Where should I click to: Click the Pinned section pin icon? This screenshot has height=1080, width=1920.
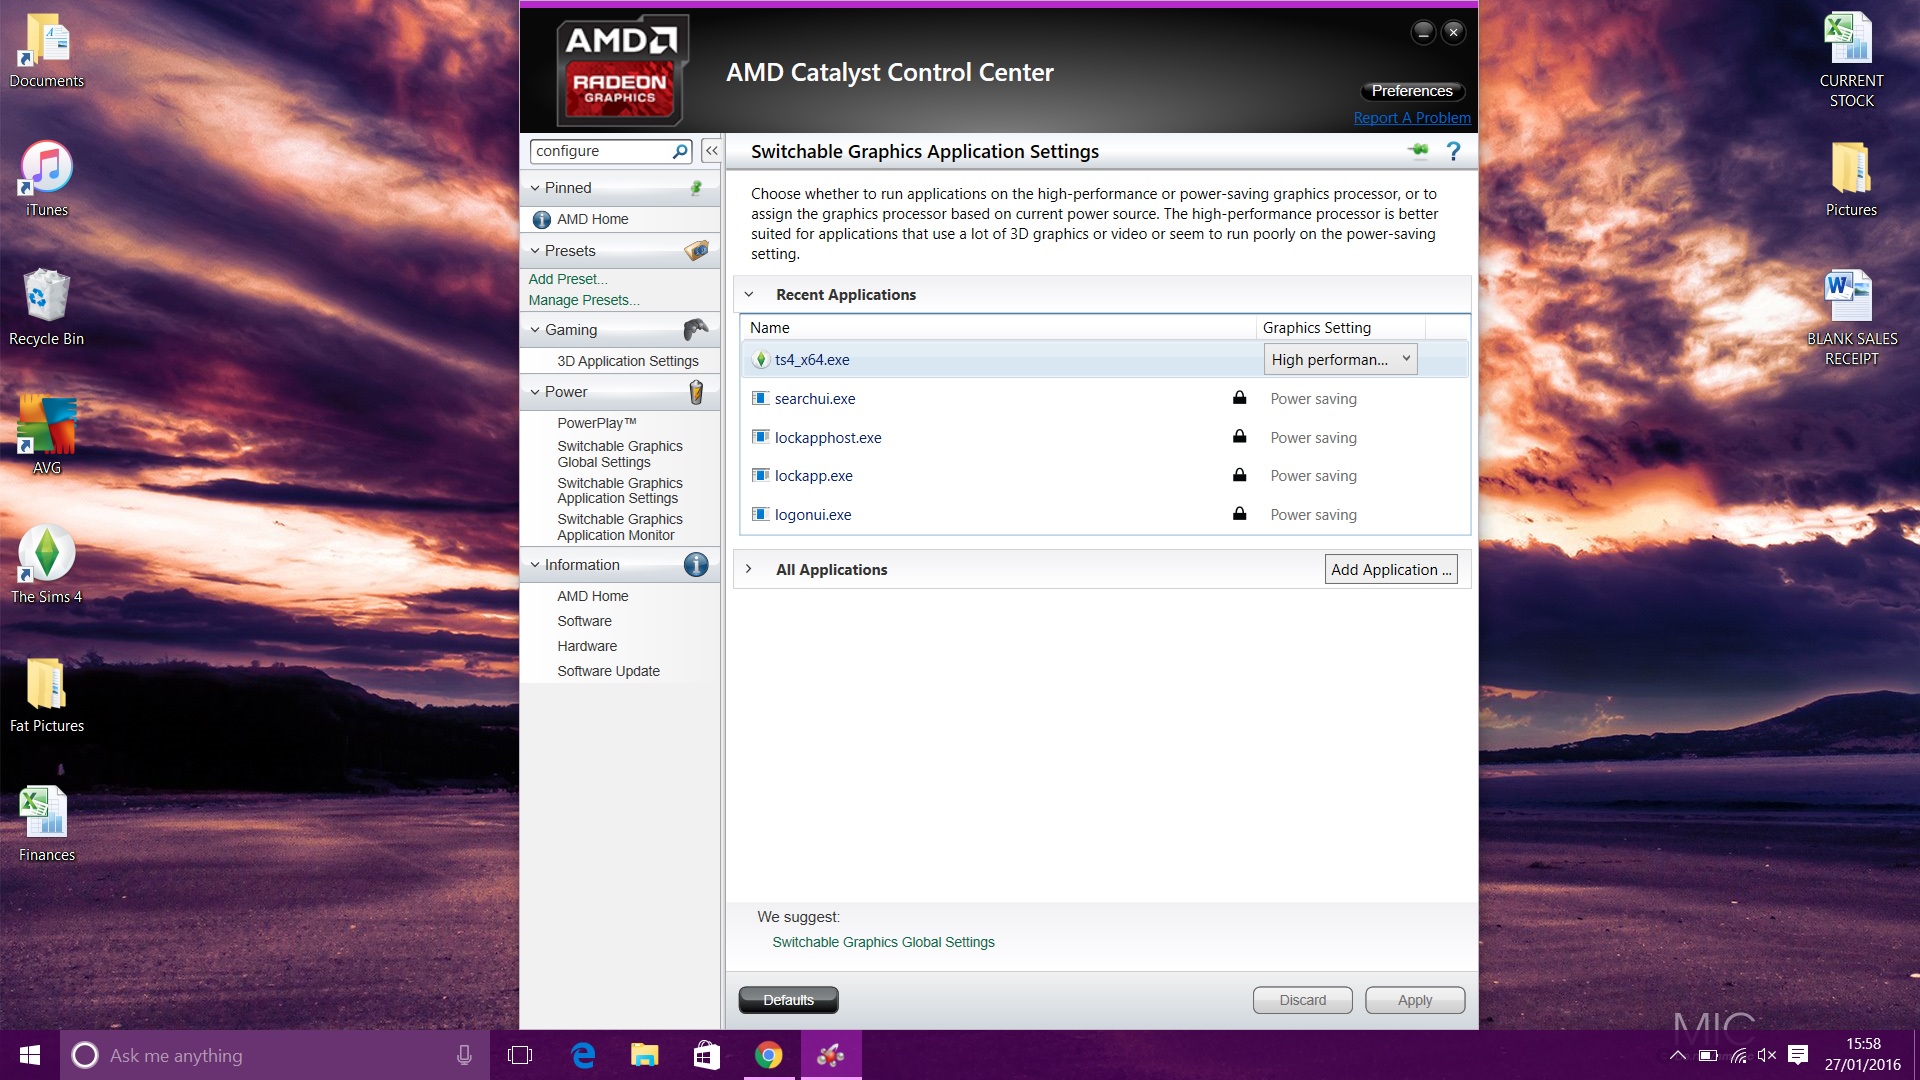(696, 187)
